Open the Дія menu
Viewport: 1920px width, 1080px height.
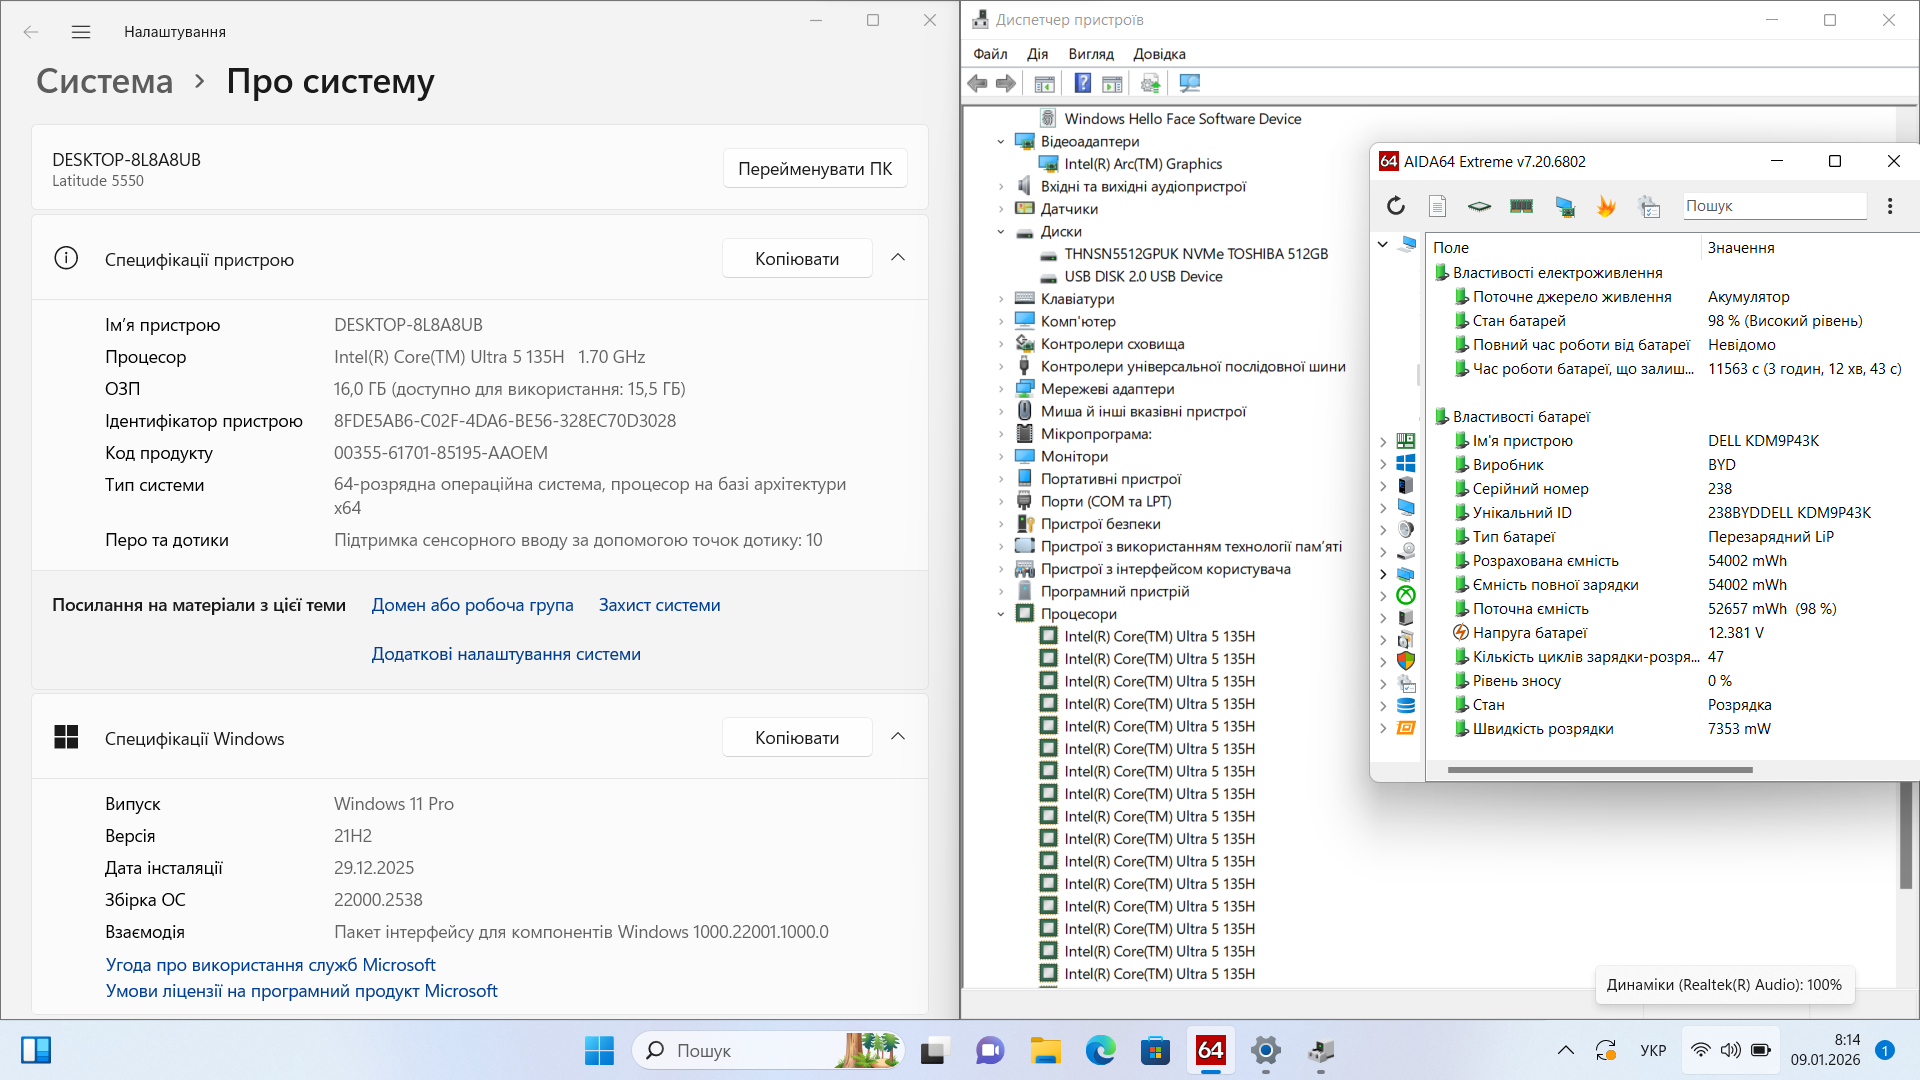[1037, 54]
